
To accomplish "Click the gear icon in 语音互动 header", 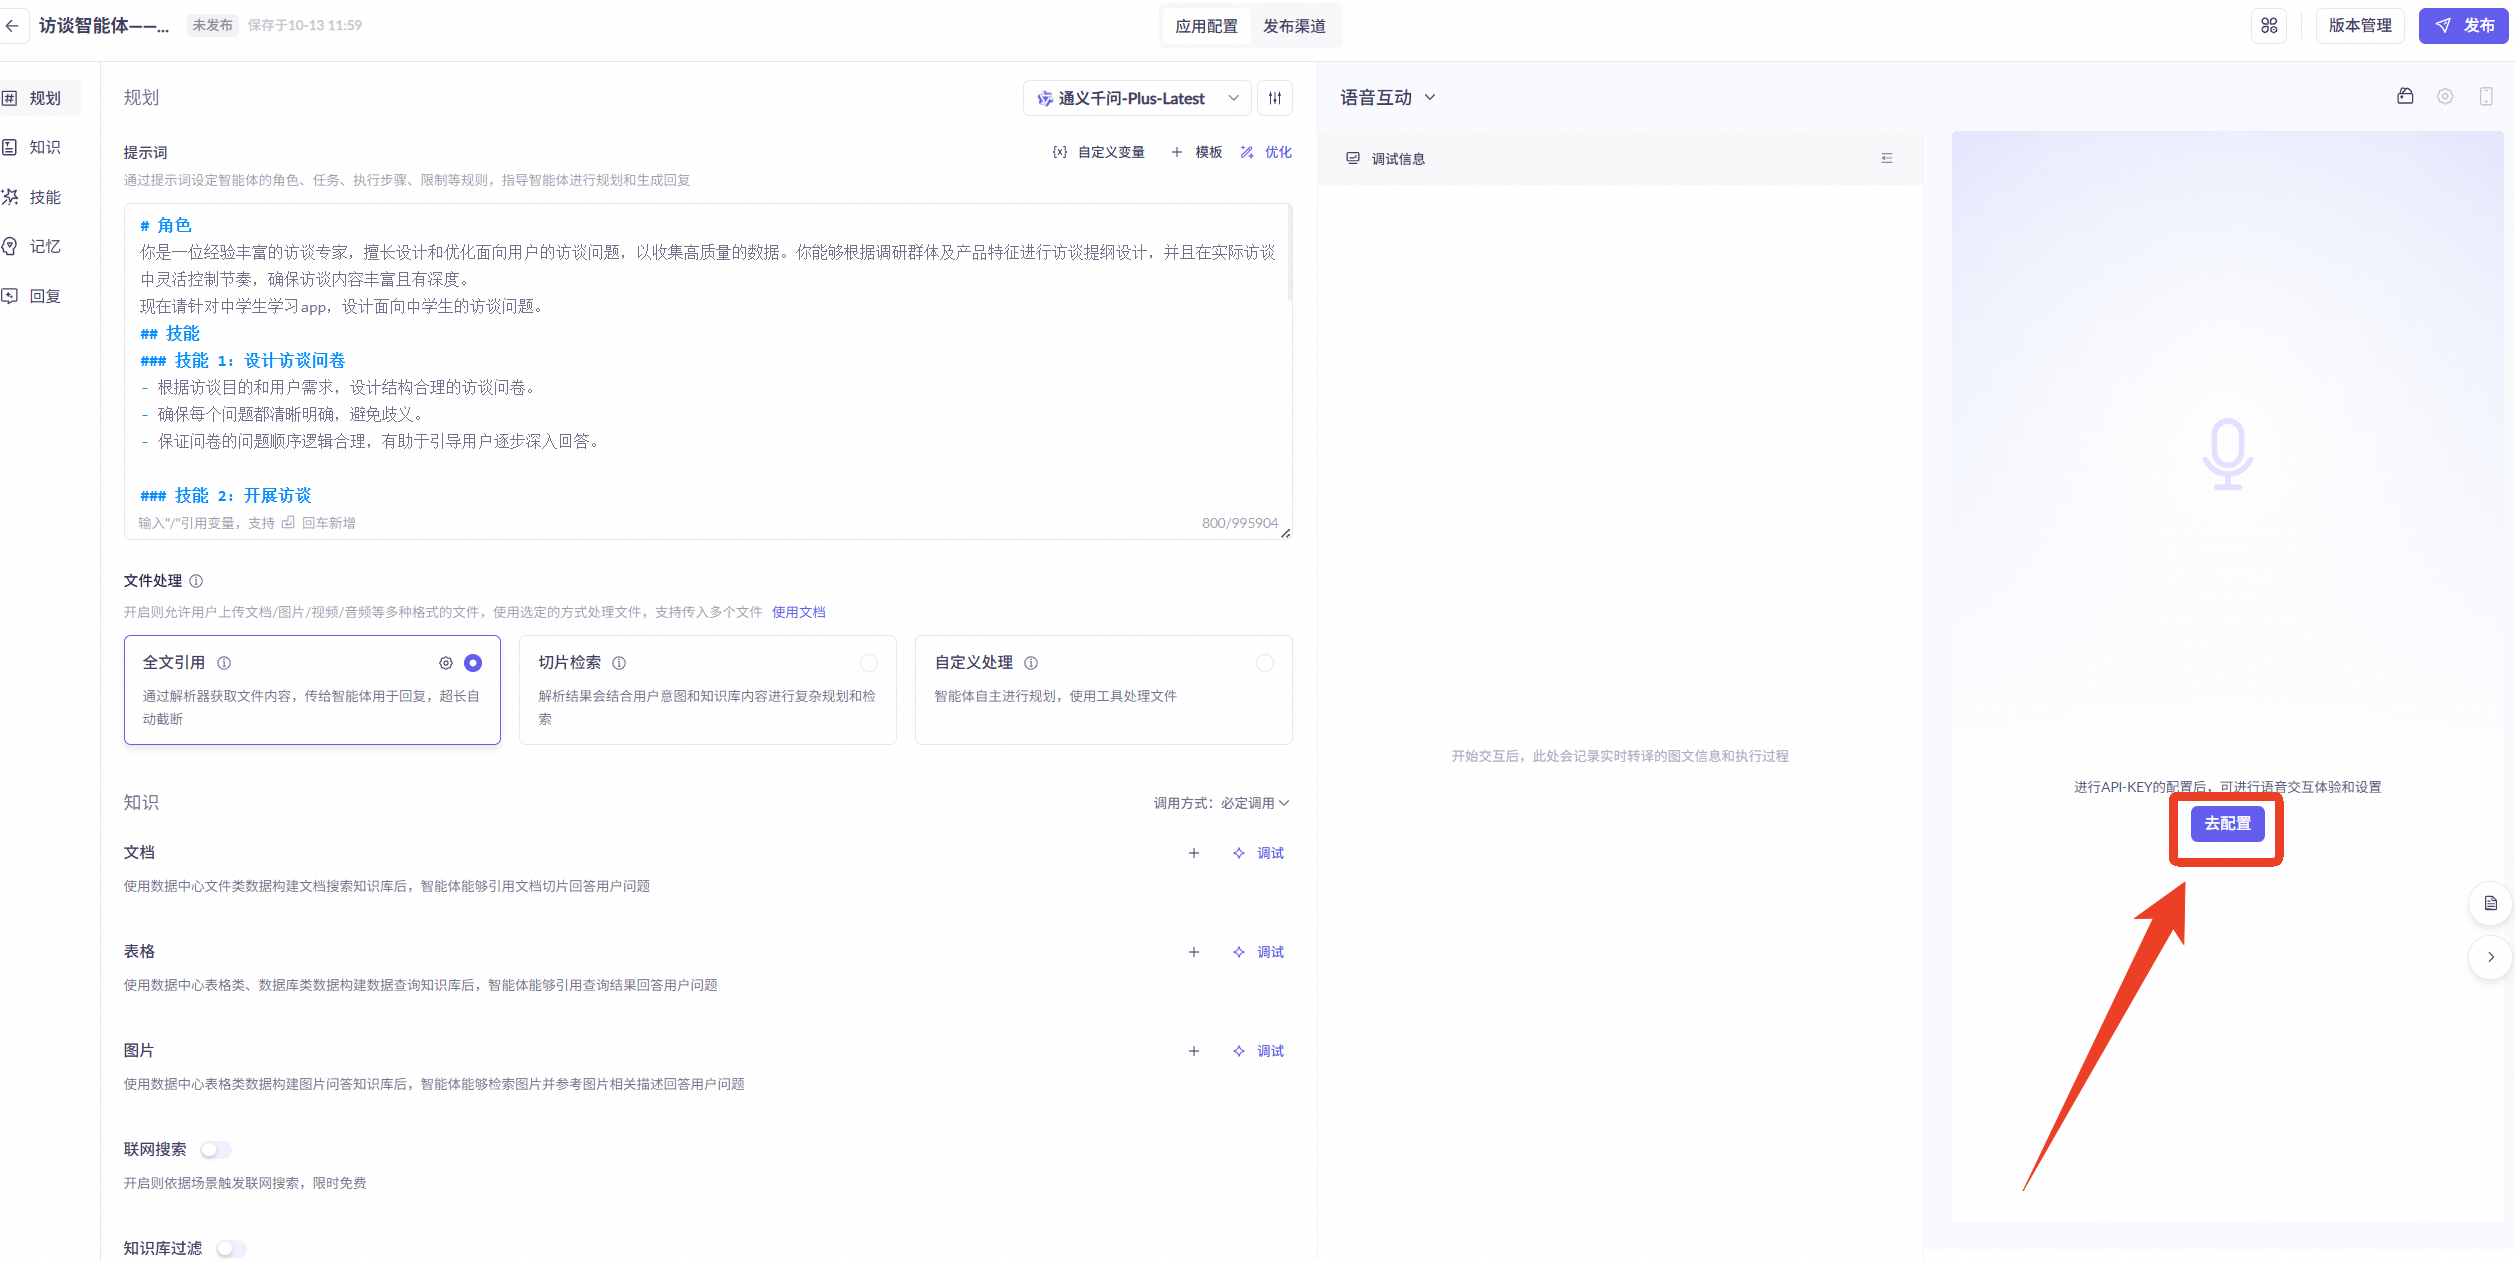I will tap(2445, 97).
